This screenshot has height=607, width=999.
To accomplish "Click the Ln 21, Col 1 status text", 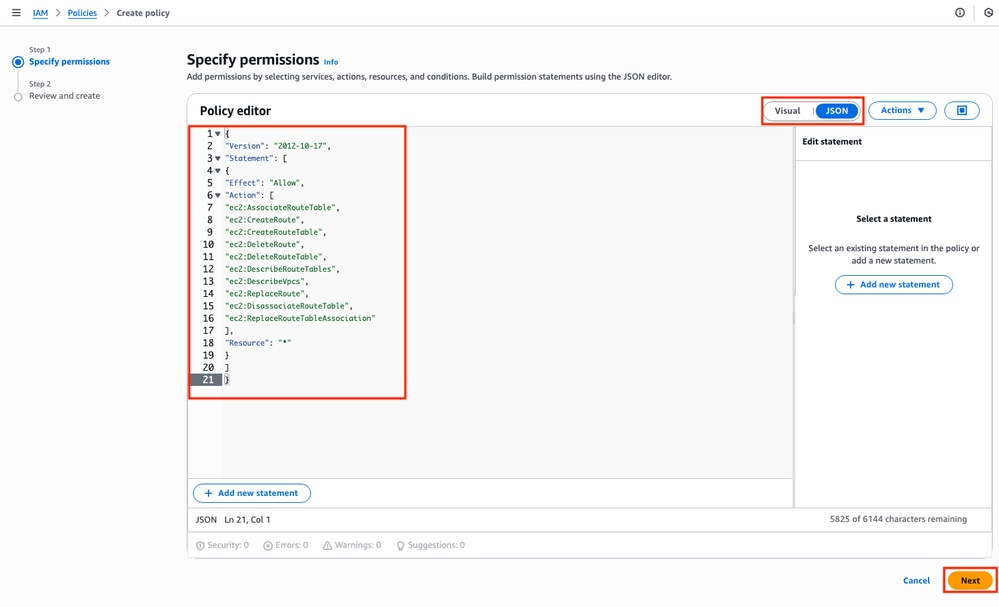I will 247,520.
